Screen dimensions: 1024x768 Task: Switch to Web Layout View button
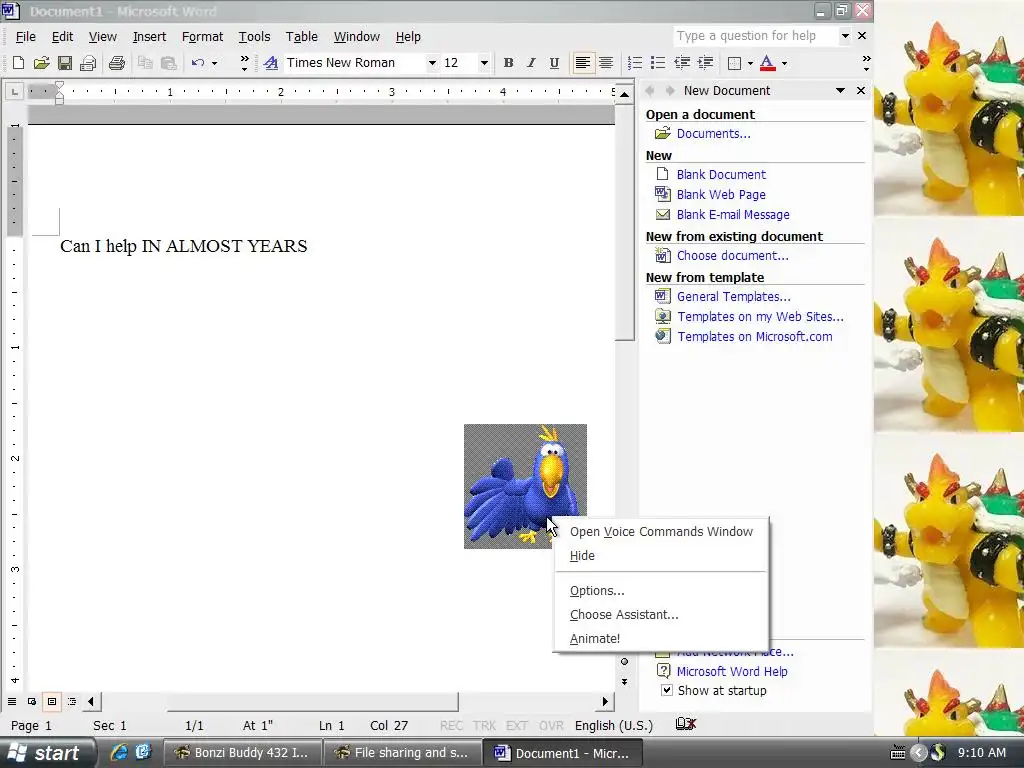point(31,701)
